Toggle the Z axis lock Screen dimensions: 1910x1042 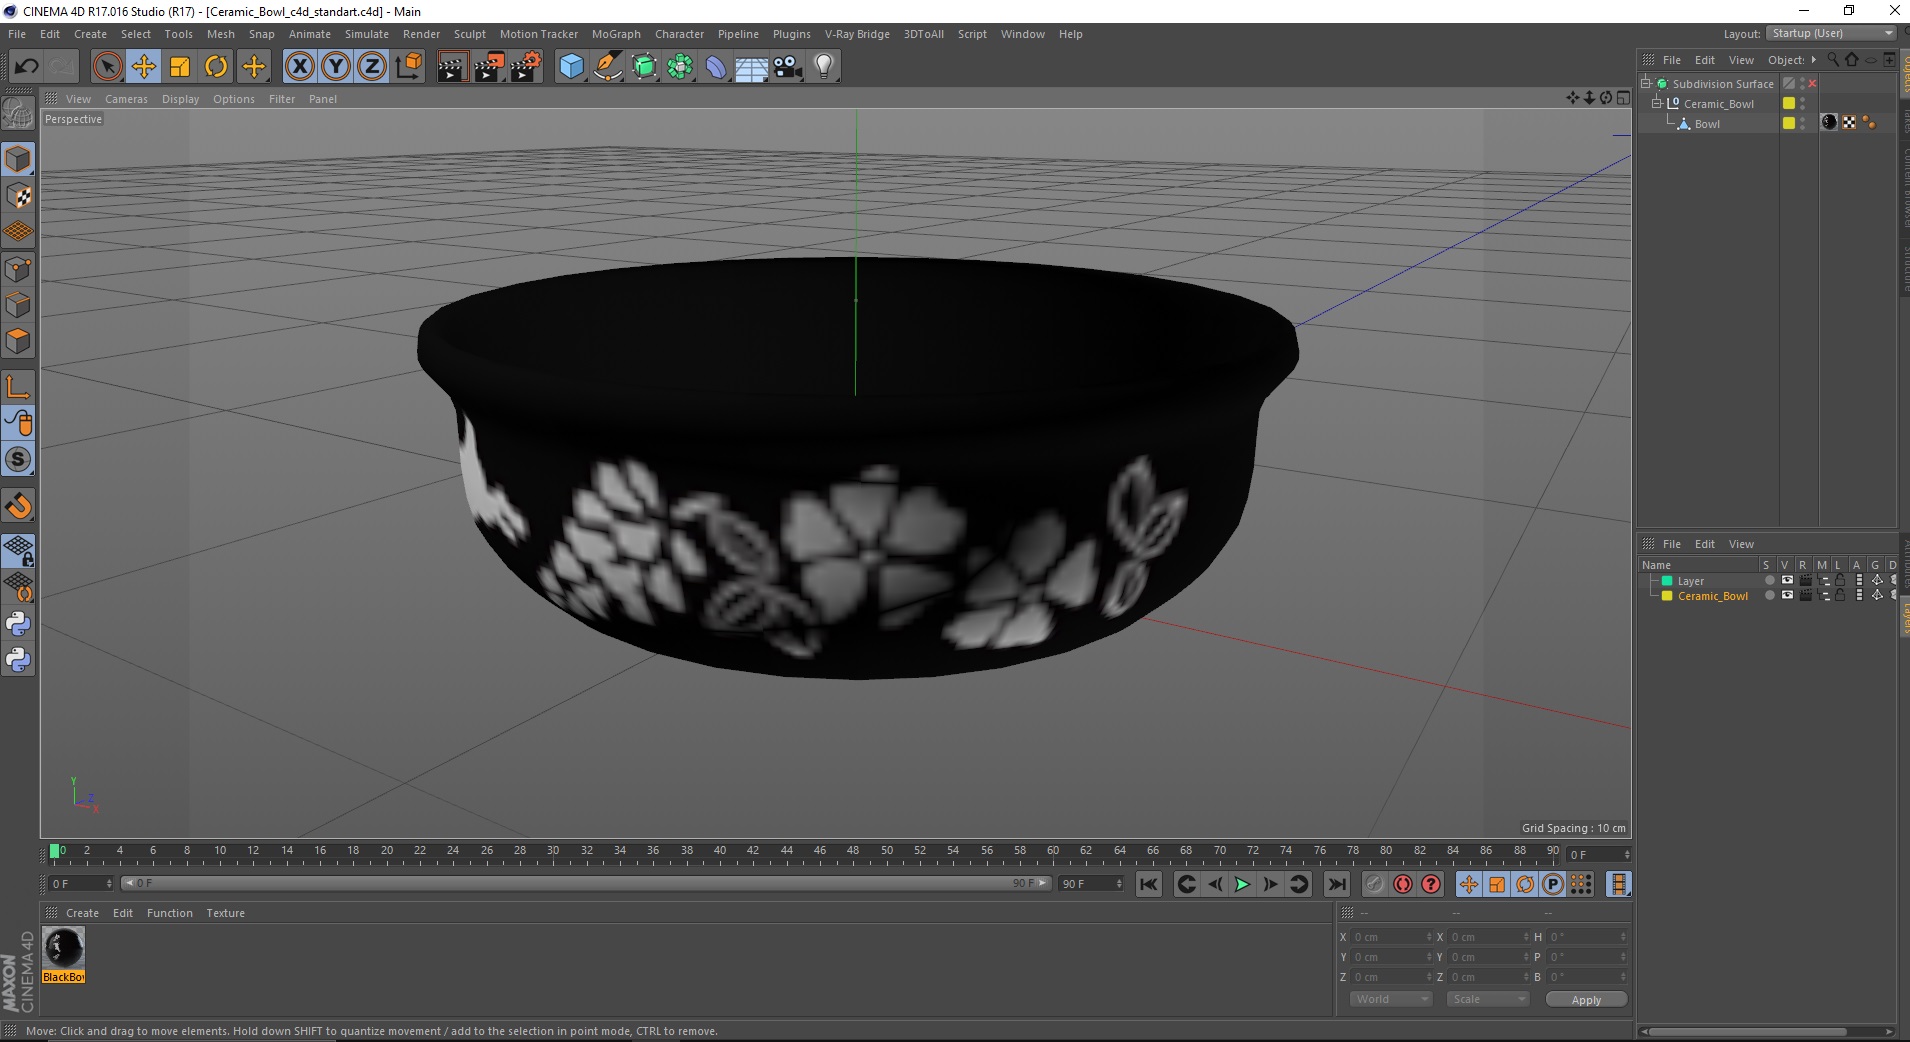pos(372,67)
